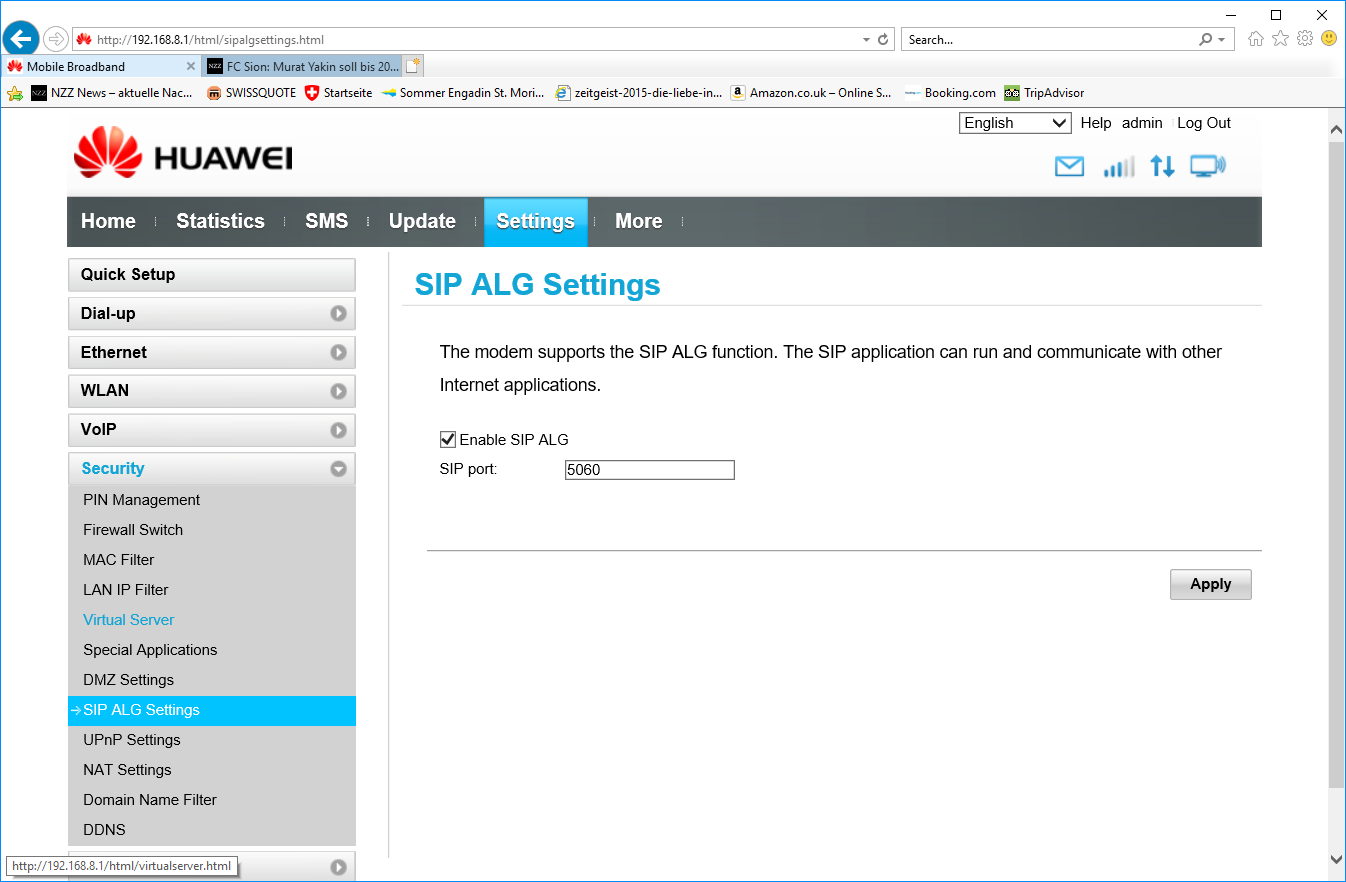Click the signal strength bars icon
1346x882 pixels.
pos(1118,167)
